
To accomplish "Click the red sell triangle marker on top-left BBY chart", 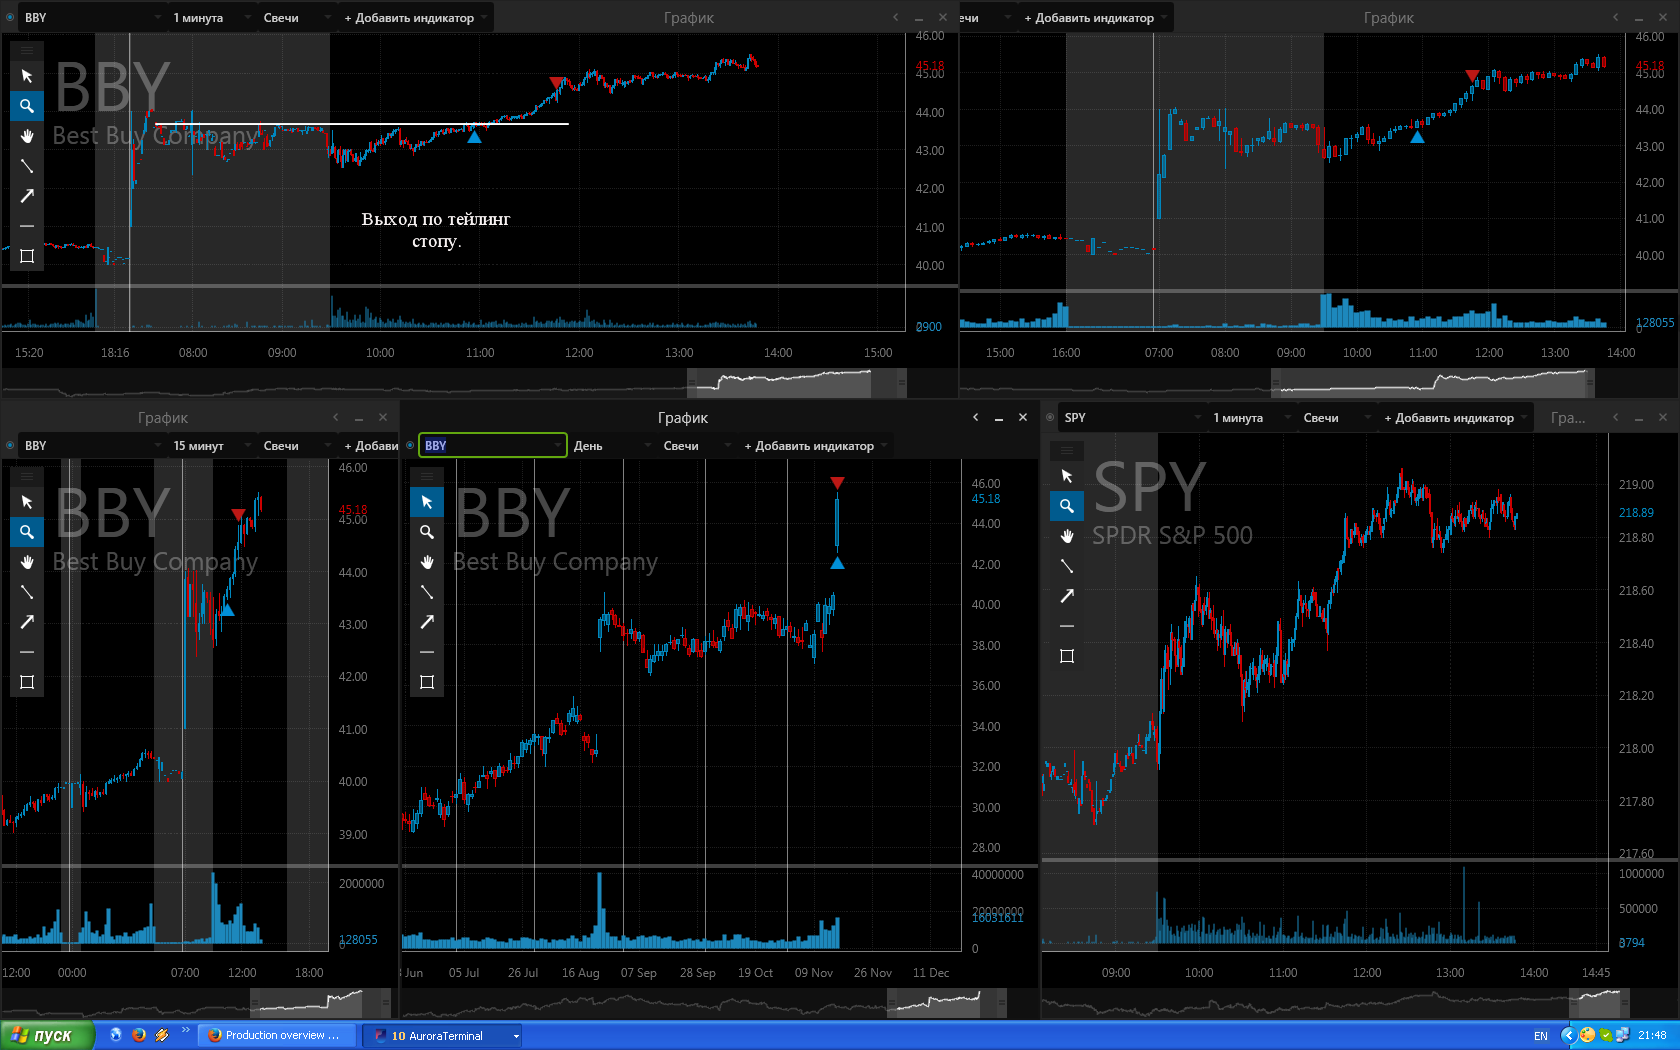I will [557, 82].
